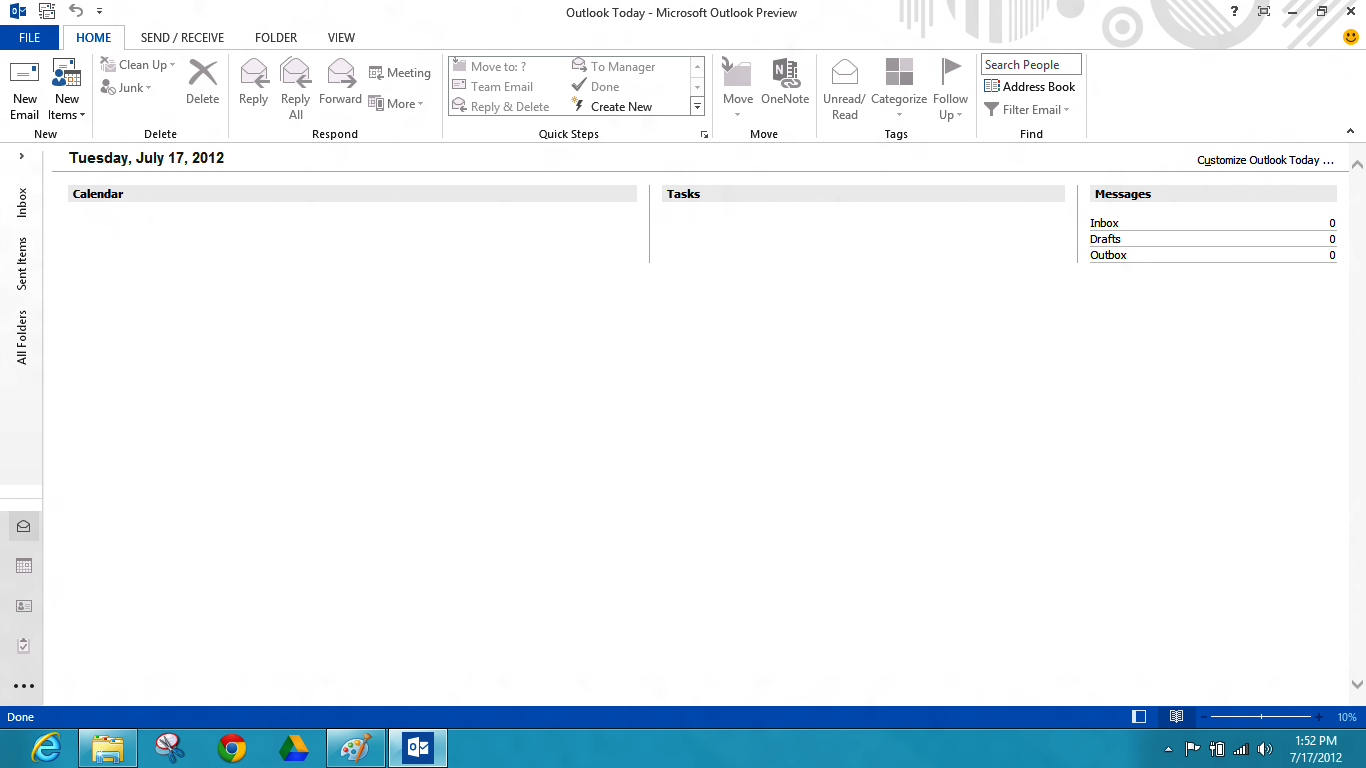This screenshot has height=768, width=1366.
Task: Open more navigation options ellipsis
Action: pyautogui.click(x=24, y=686)
